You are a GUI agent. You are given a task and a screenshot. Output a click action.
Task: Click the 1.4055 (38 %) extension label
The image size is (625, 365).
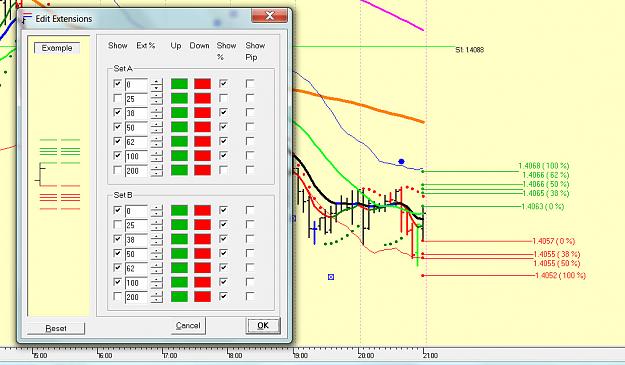point(557,254)
